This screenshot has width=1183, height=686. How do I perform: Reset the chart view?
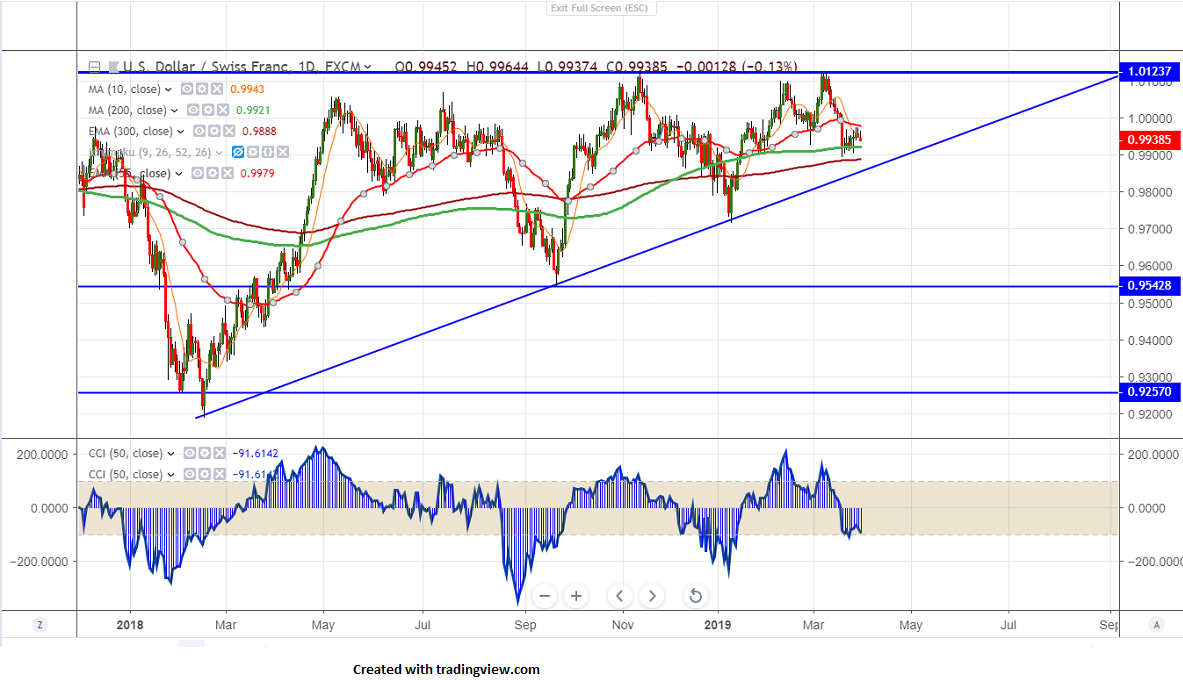tap(695, 596)
